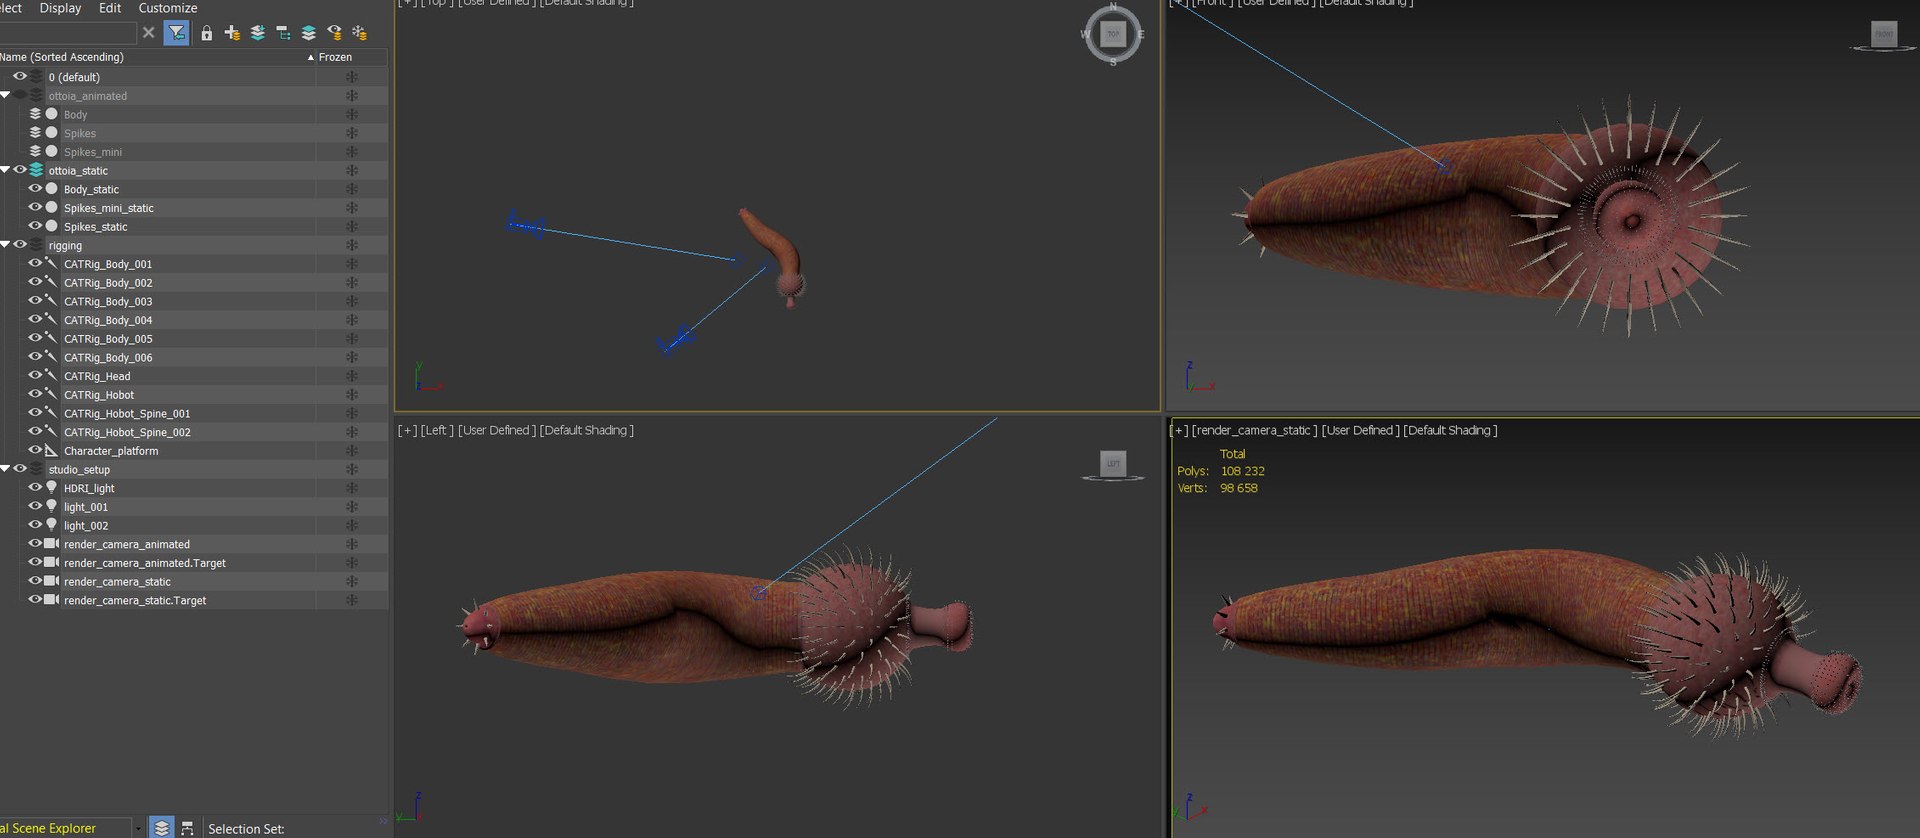Click freeze all layers snowflake toolbar icon
This screenshot has width=1920, height=838.
(x=360, y=33)
